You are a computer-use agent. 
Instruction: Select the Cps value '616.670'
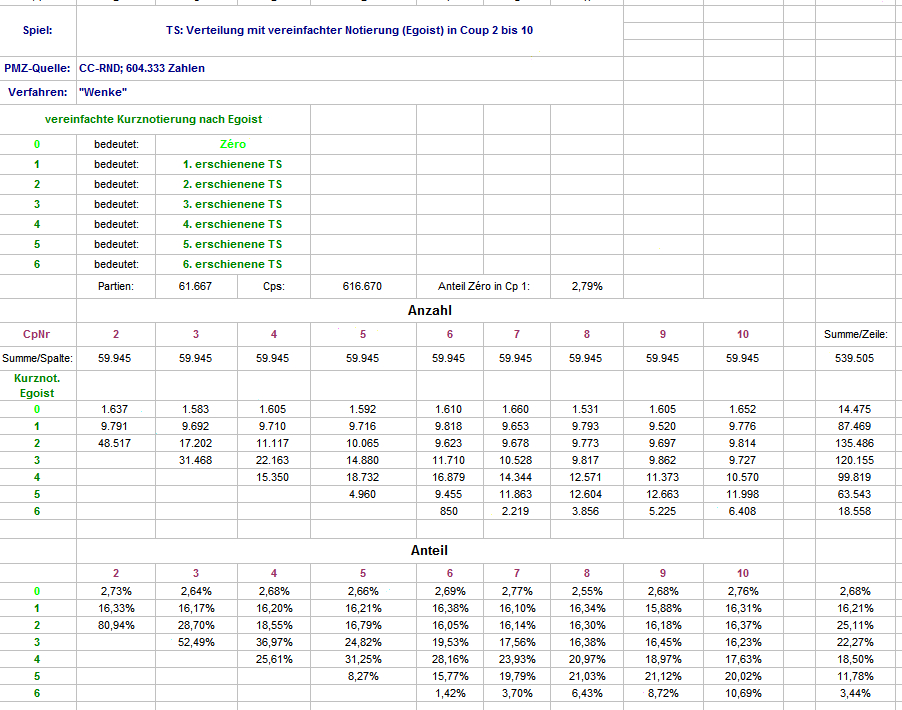pos(362,286)
